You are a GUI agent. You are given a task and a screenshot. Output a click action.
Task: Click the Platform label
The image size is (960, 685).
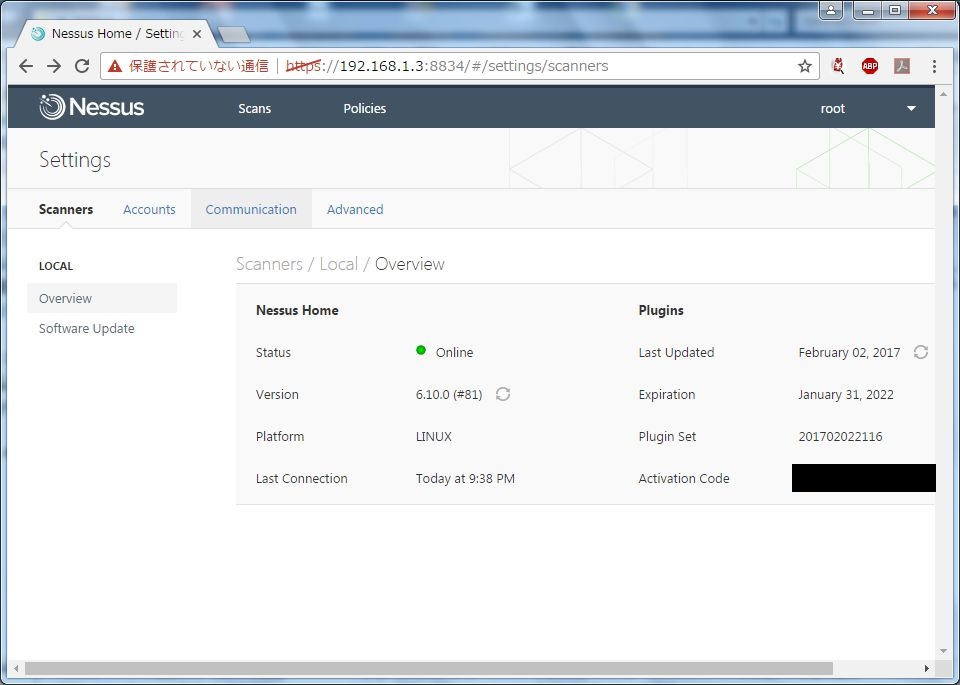[280, 436]
